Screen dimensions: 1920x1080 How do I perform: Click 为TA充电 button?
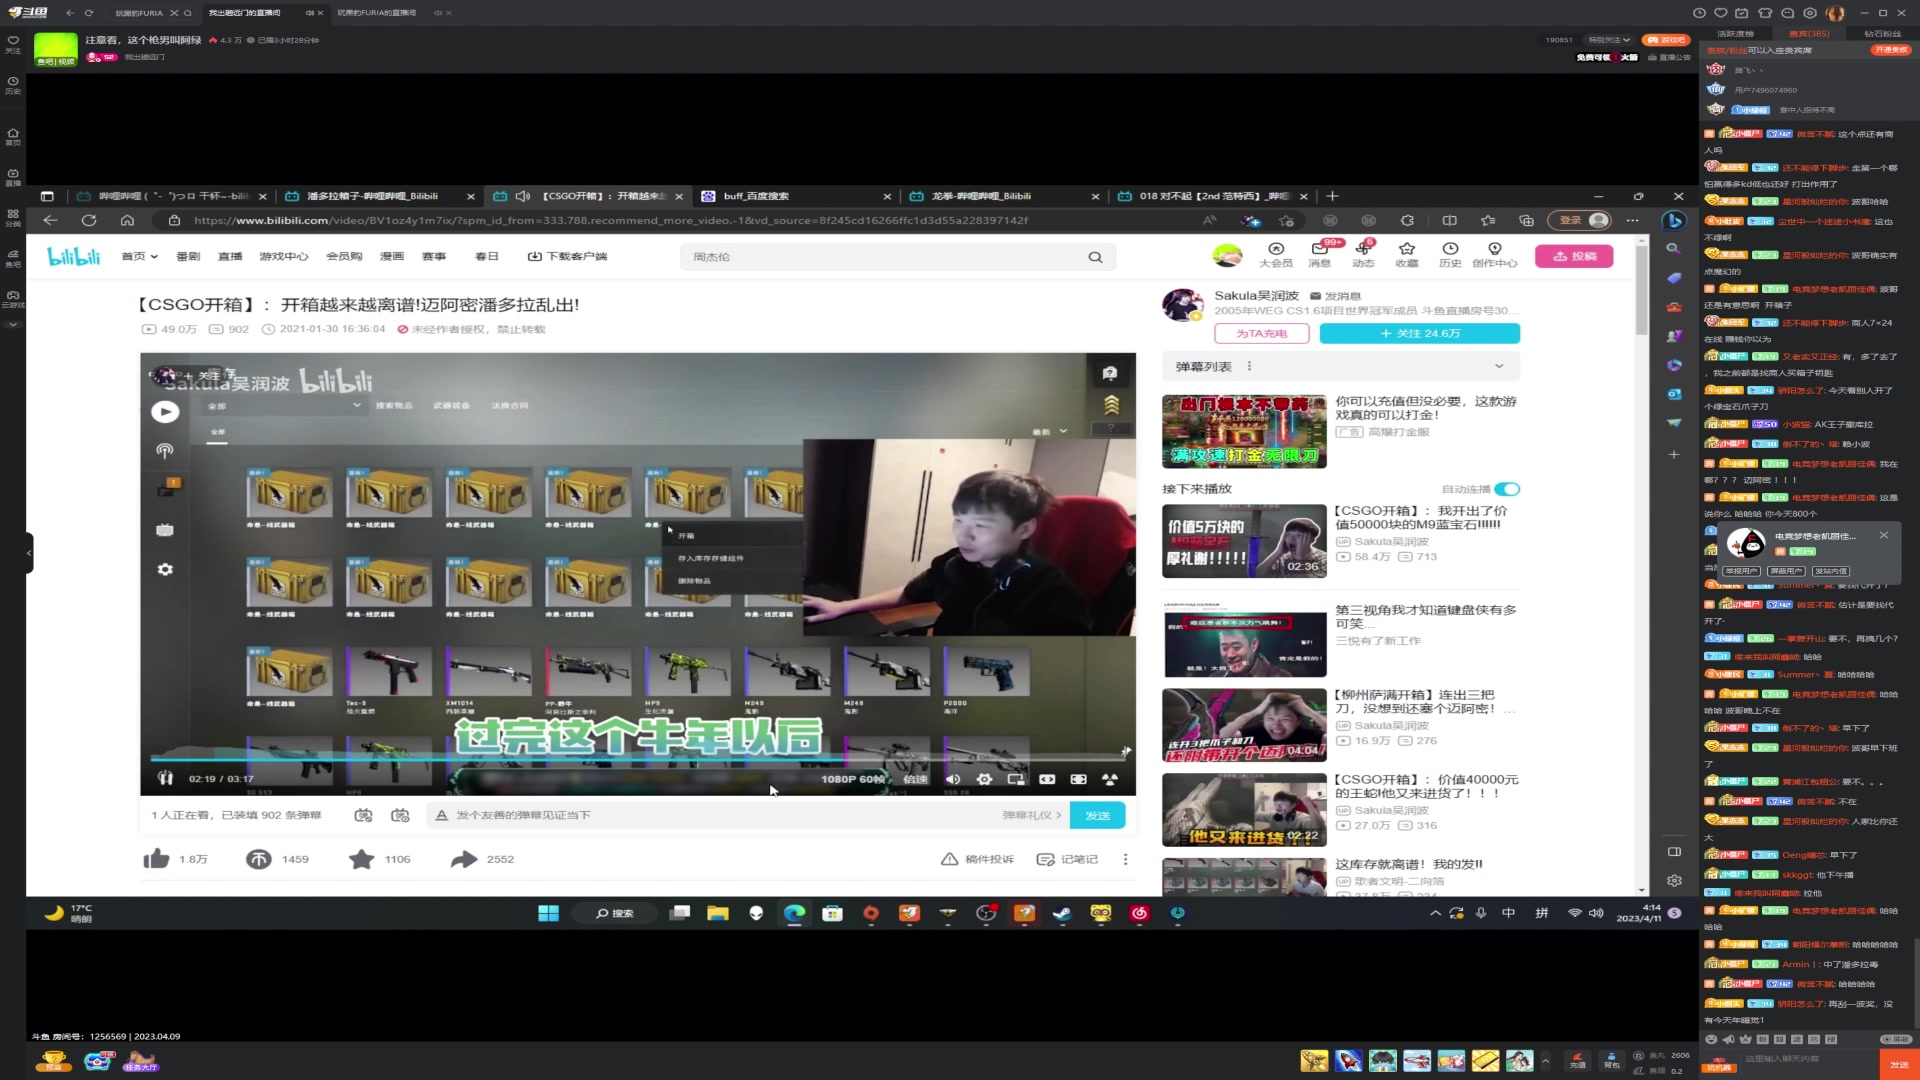(x=1261, y=334)
